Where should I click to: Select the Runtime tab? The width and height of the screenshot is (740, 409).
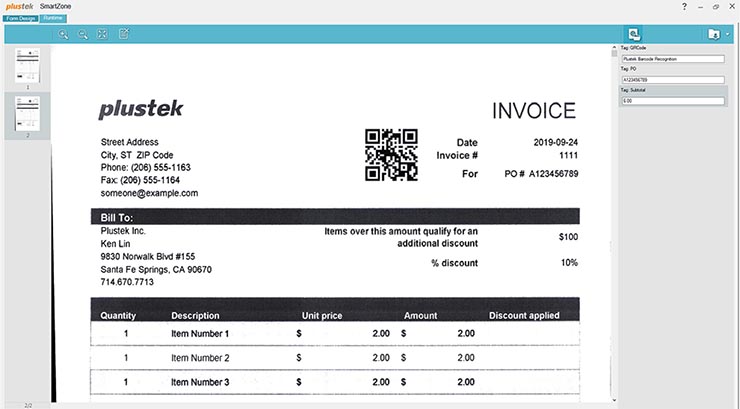coord(53,18)
